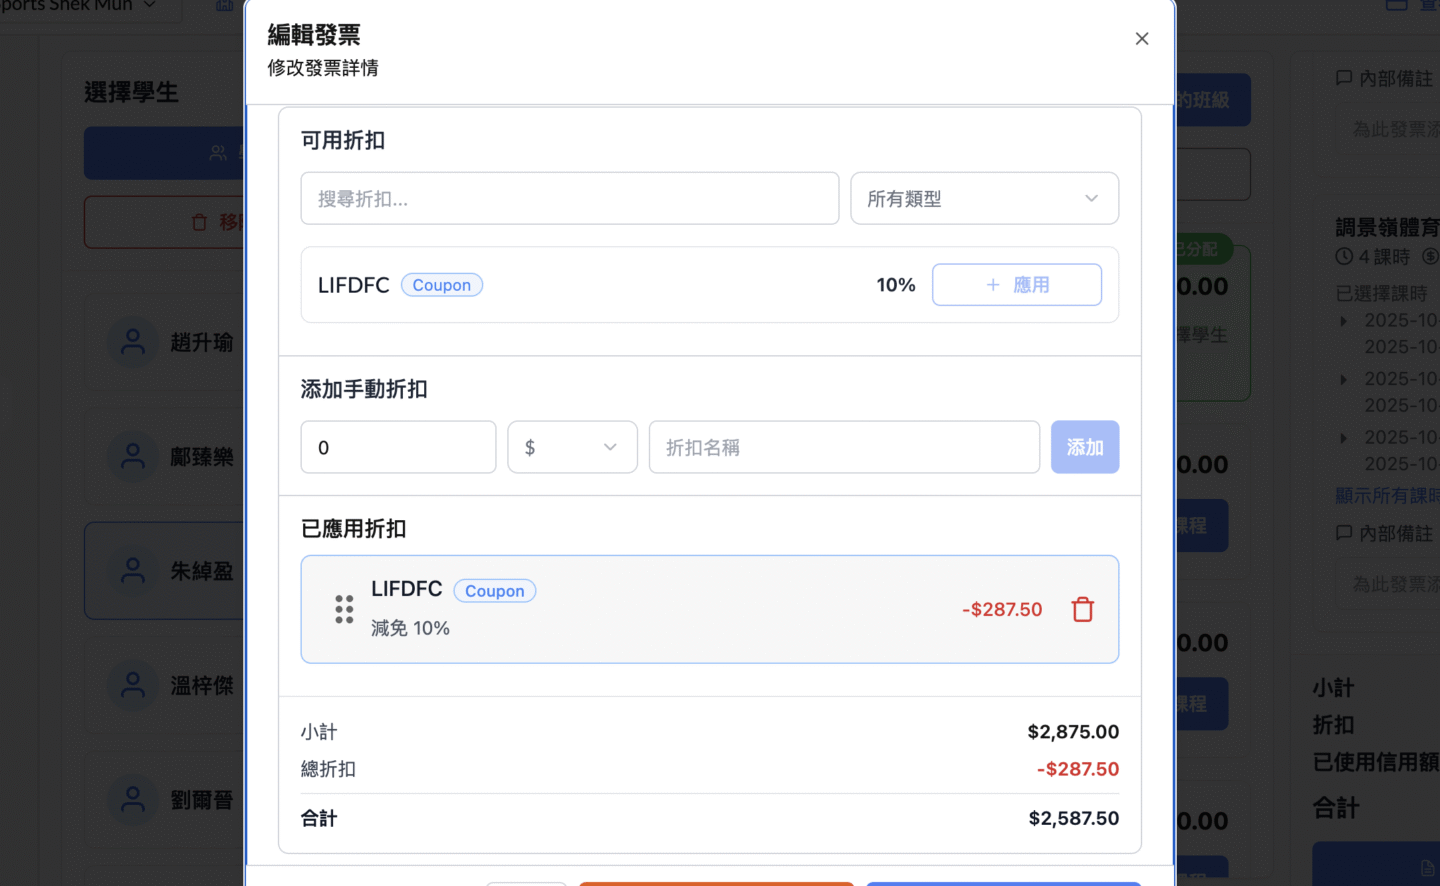
Task: Click the user avatar icon beside 趙升瑜
Action: [133, 343]
